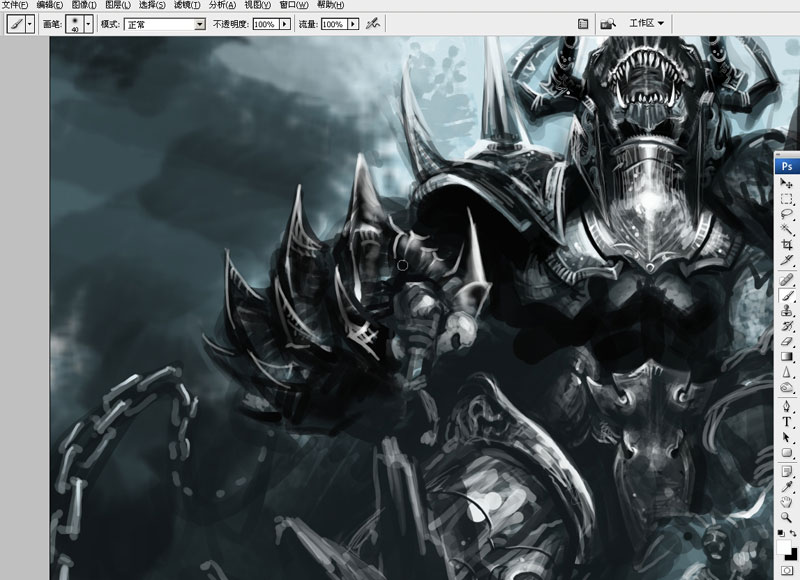Open the 文件(F) menu
The image size is (800, 580).
click(15, 5)
